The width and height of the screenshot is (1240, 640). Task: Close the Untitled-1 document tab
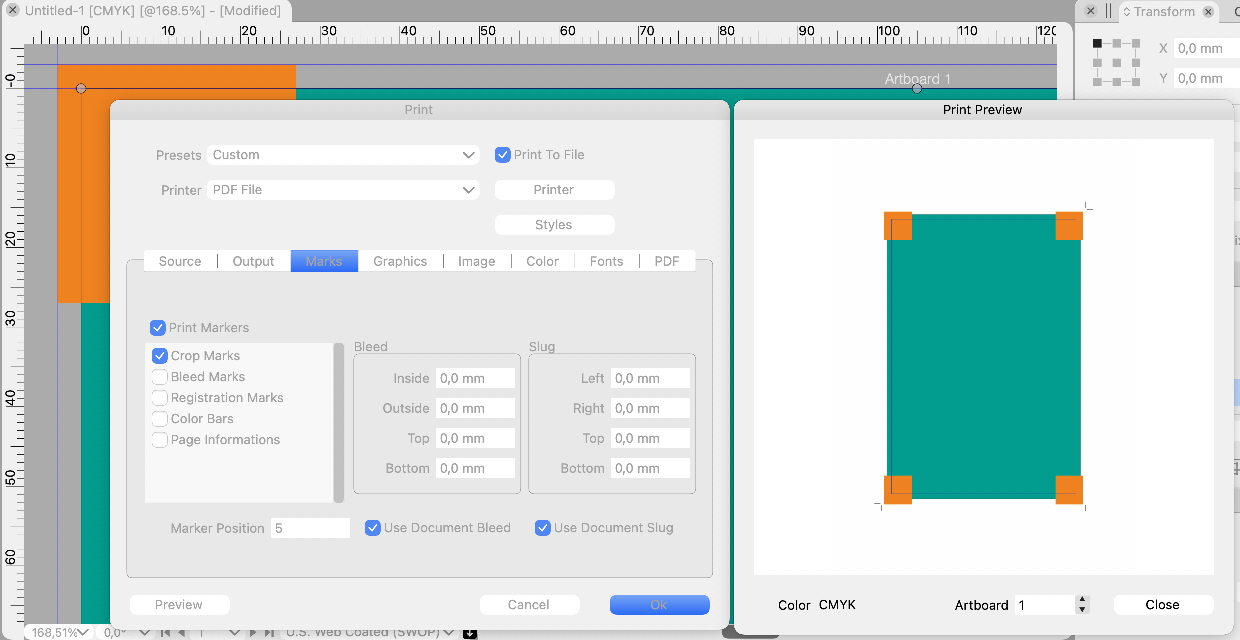[13, 10]
